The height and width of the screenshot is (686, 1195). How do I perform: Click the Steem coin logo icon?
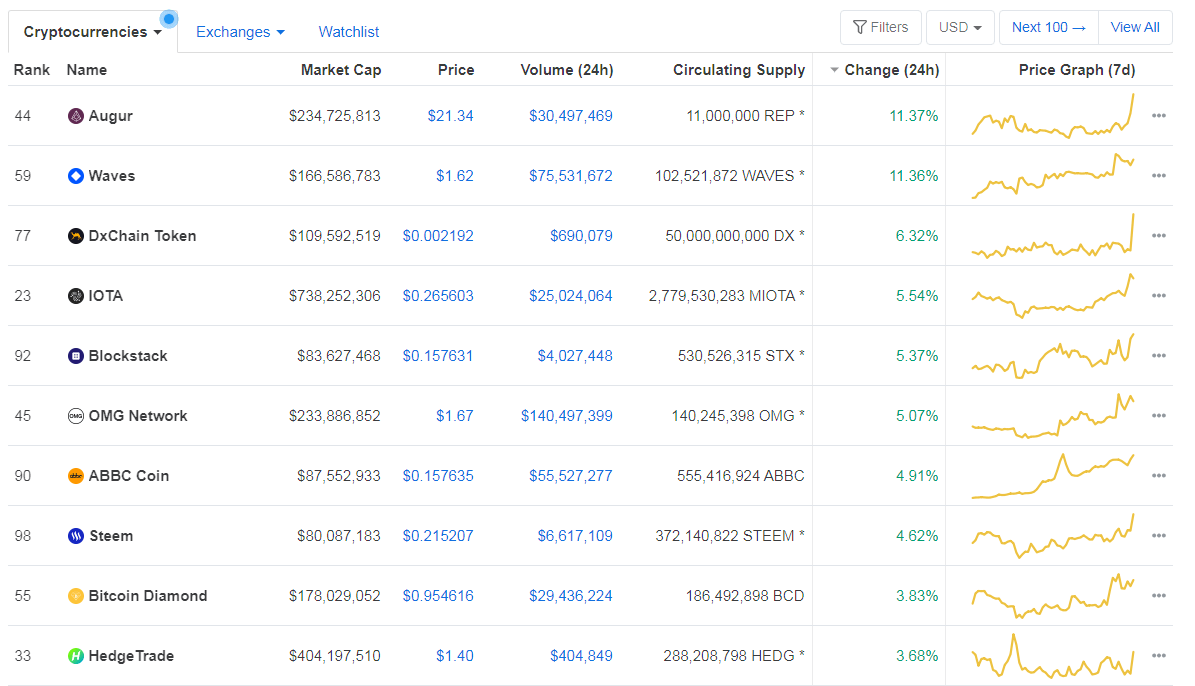[x=75, y=536]
